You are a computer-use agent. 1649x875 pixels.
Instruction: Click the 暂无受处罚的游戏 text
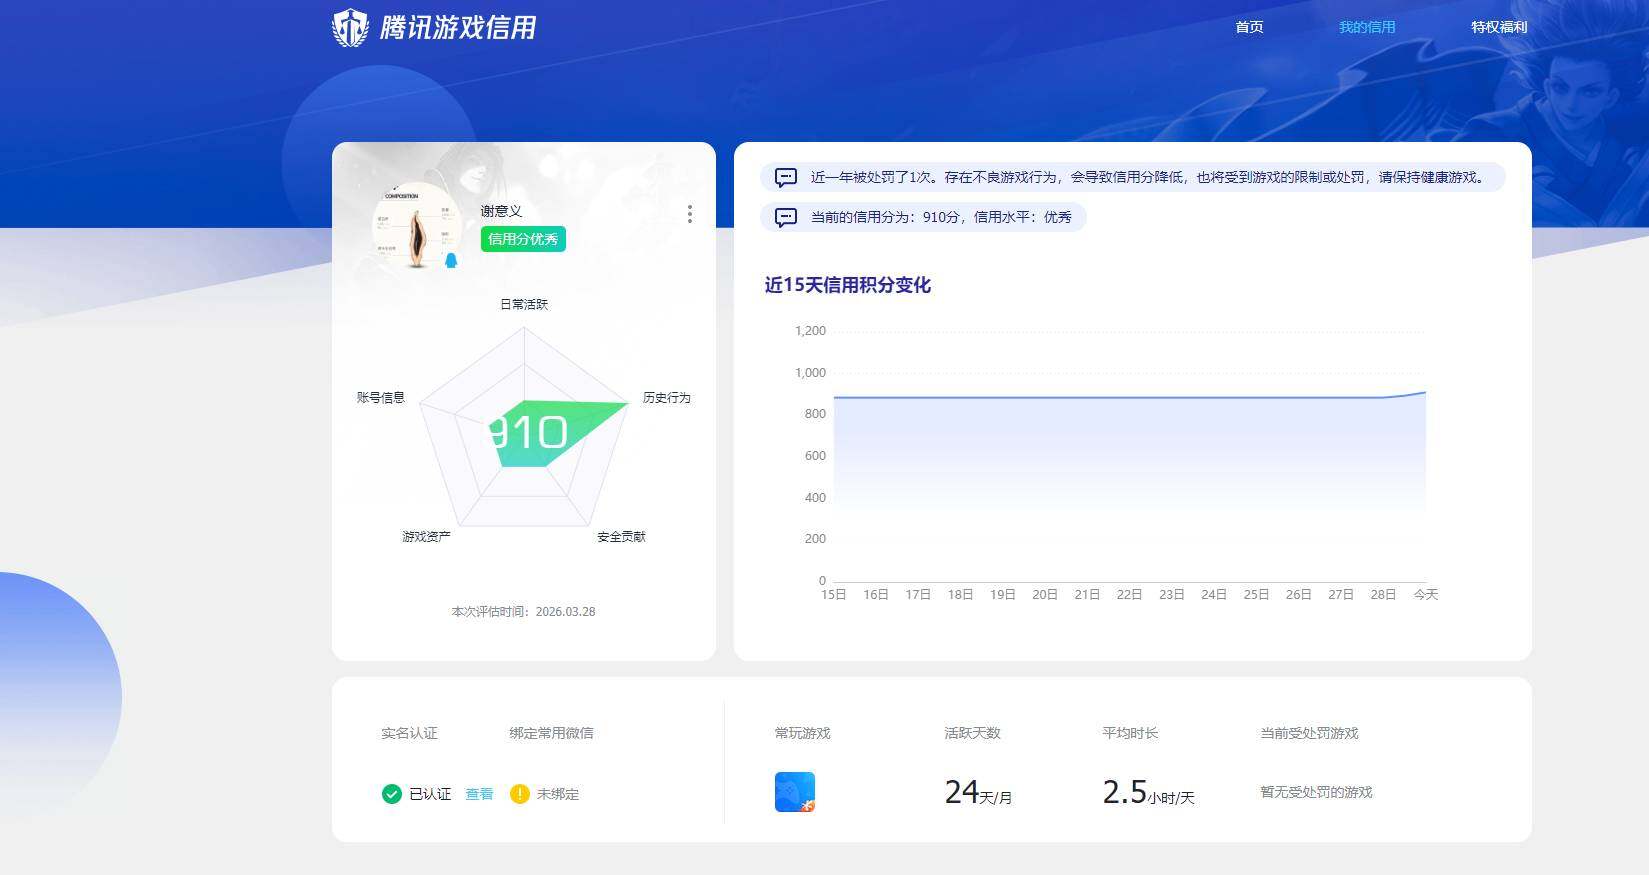coord(1316,792)
